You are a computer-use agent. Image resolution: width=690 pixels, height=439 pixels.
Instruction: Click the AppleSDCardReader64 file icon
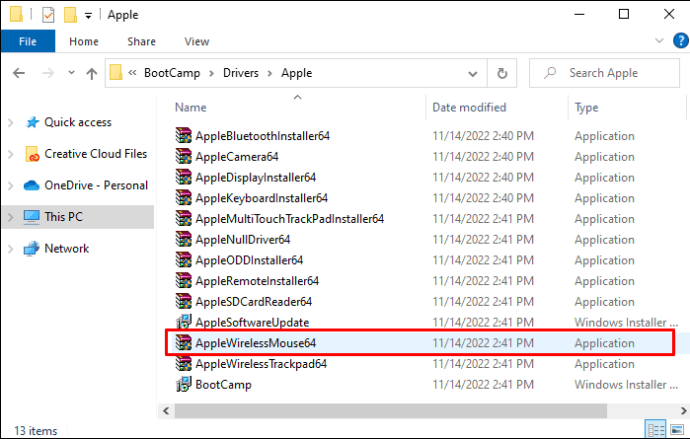(184, 301)
